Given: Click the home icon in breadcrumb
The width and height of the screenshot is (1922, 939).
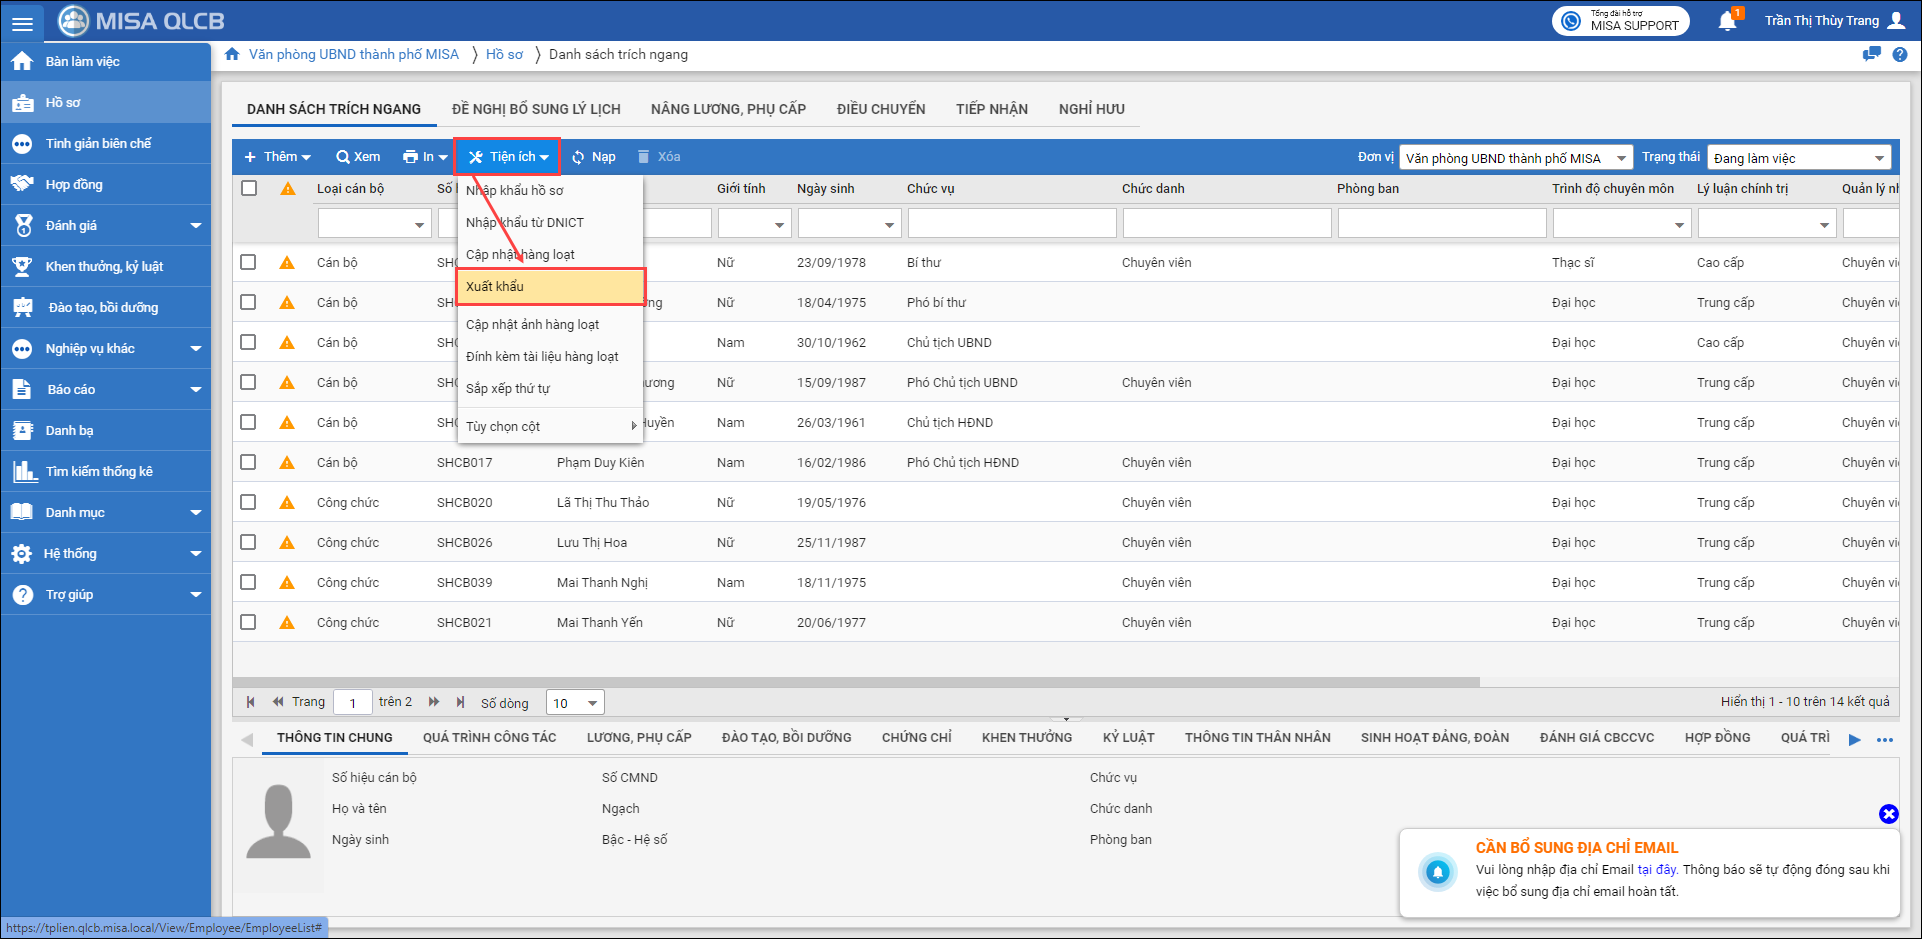Looking at the screenshot, I should point(232,55).
